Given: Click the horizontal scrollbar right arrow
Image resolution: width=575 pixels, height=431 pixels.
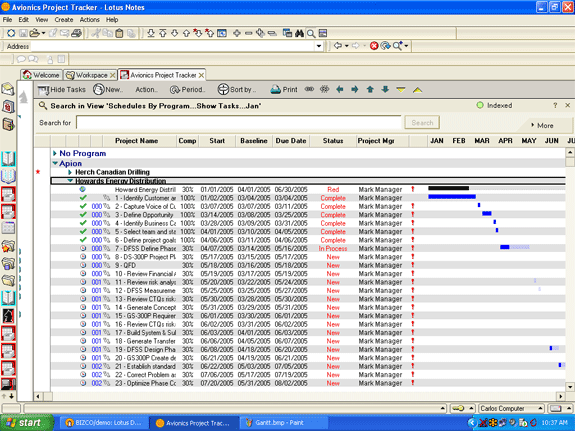Looking at the screenshot, I should pyautogui.click(x=560, y=397).
